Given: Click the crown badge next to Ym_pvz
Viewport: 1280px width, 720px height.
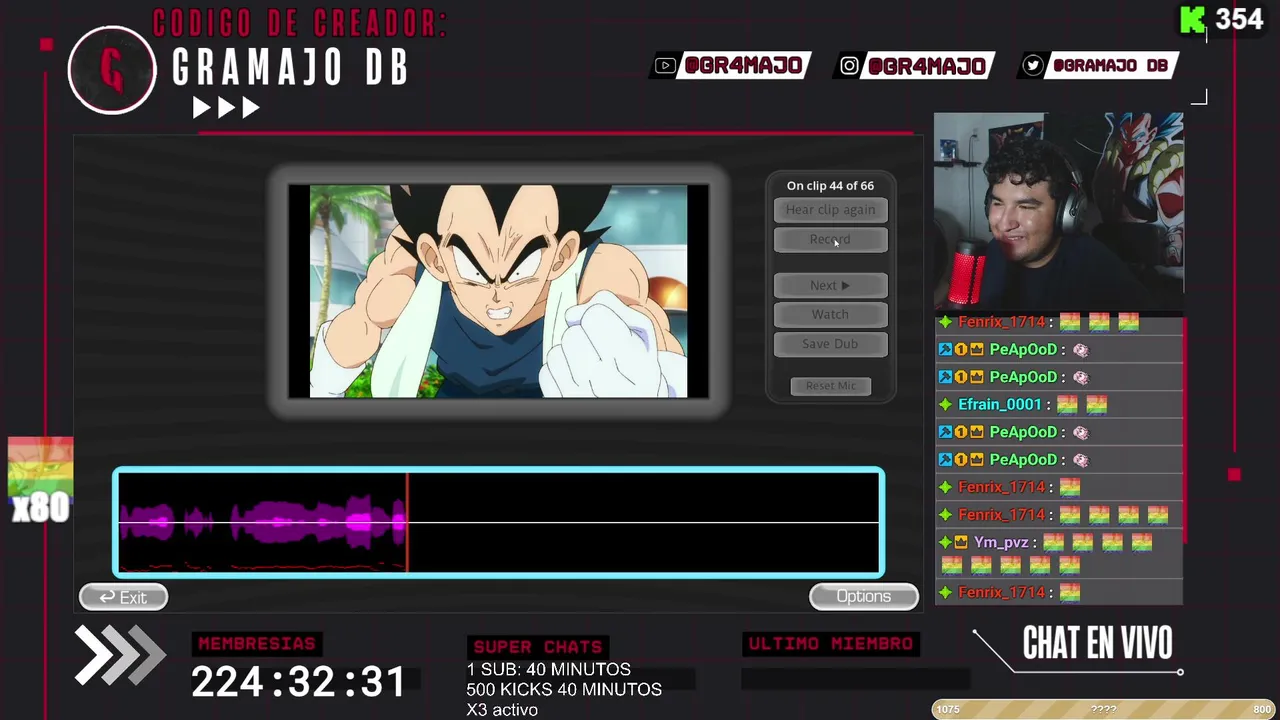Looking at the screenshot, I should pyautogui.click(x=961, y=542).
